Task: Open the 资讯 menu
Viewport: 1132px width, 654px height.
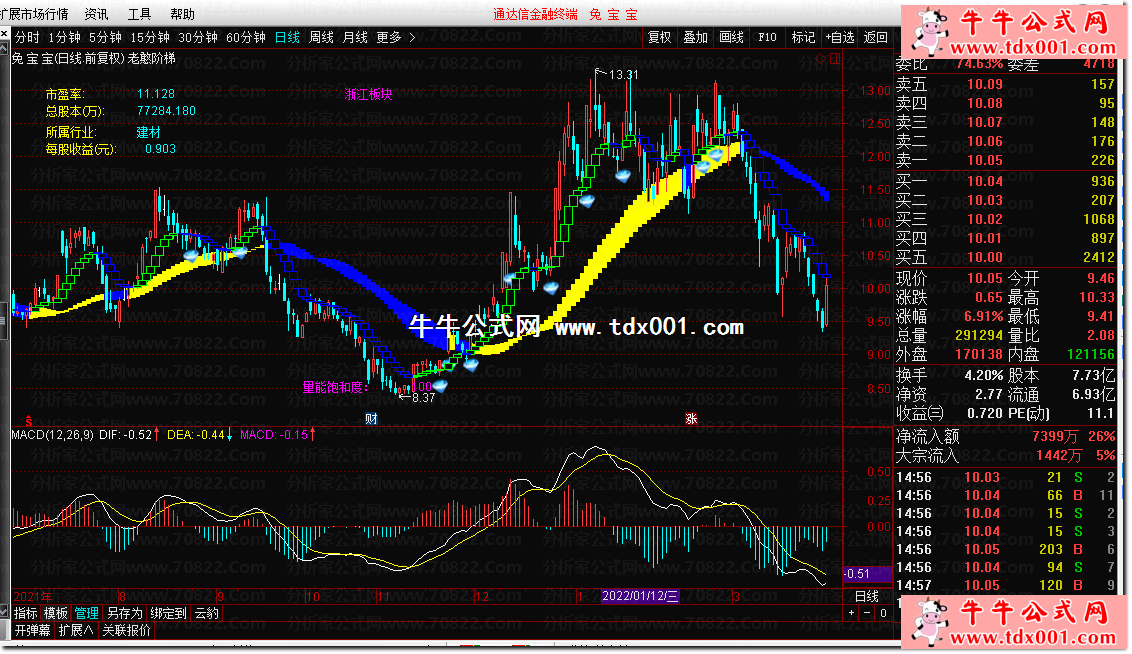Action: 96,14
